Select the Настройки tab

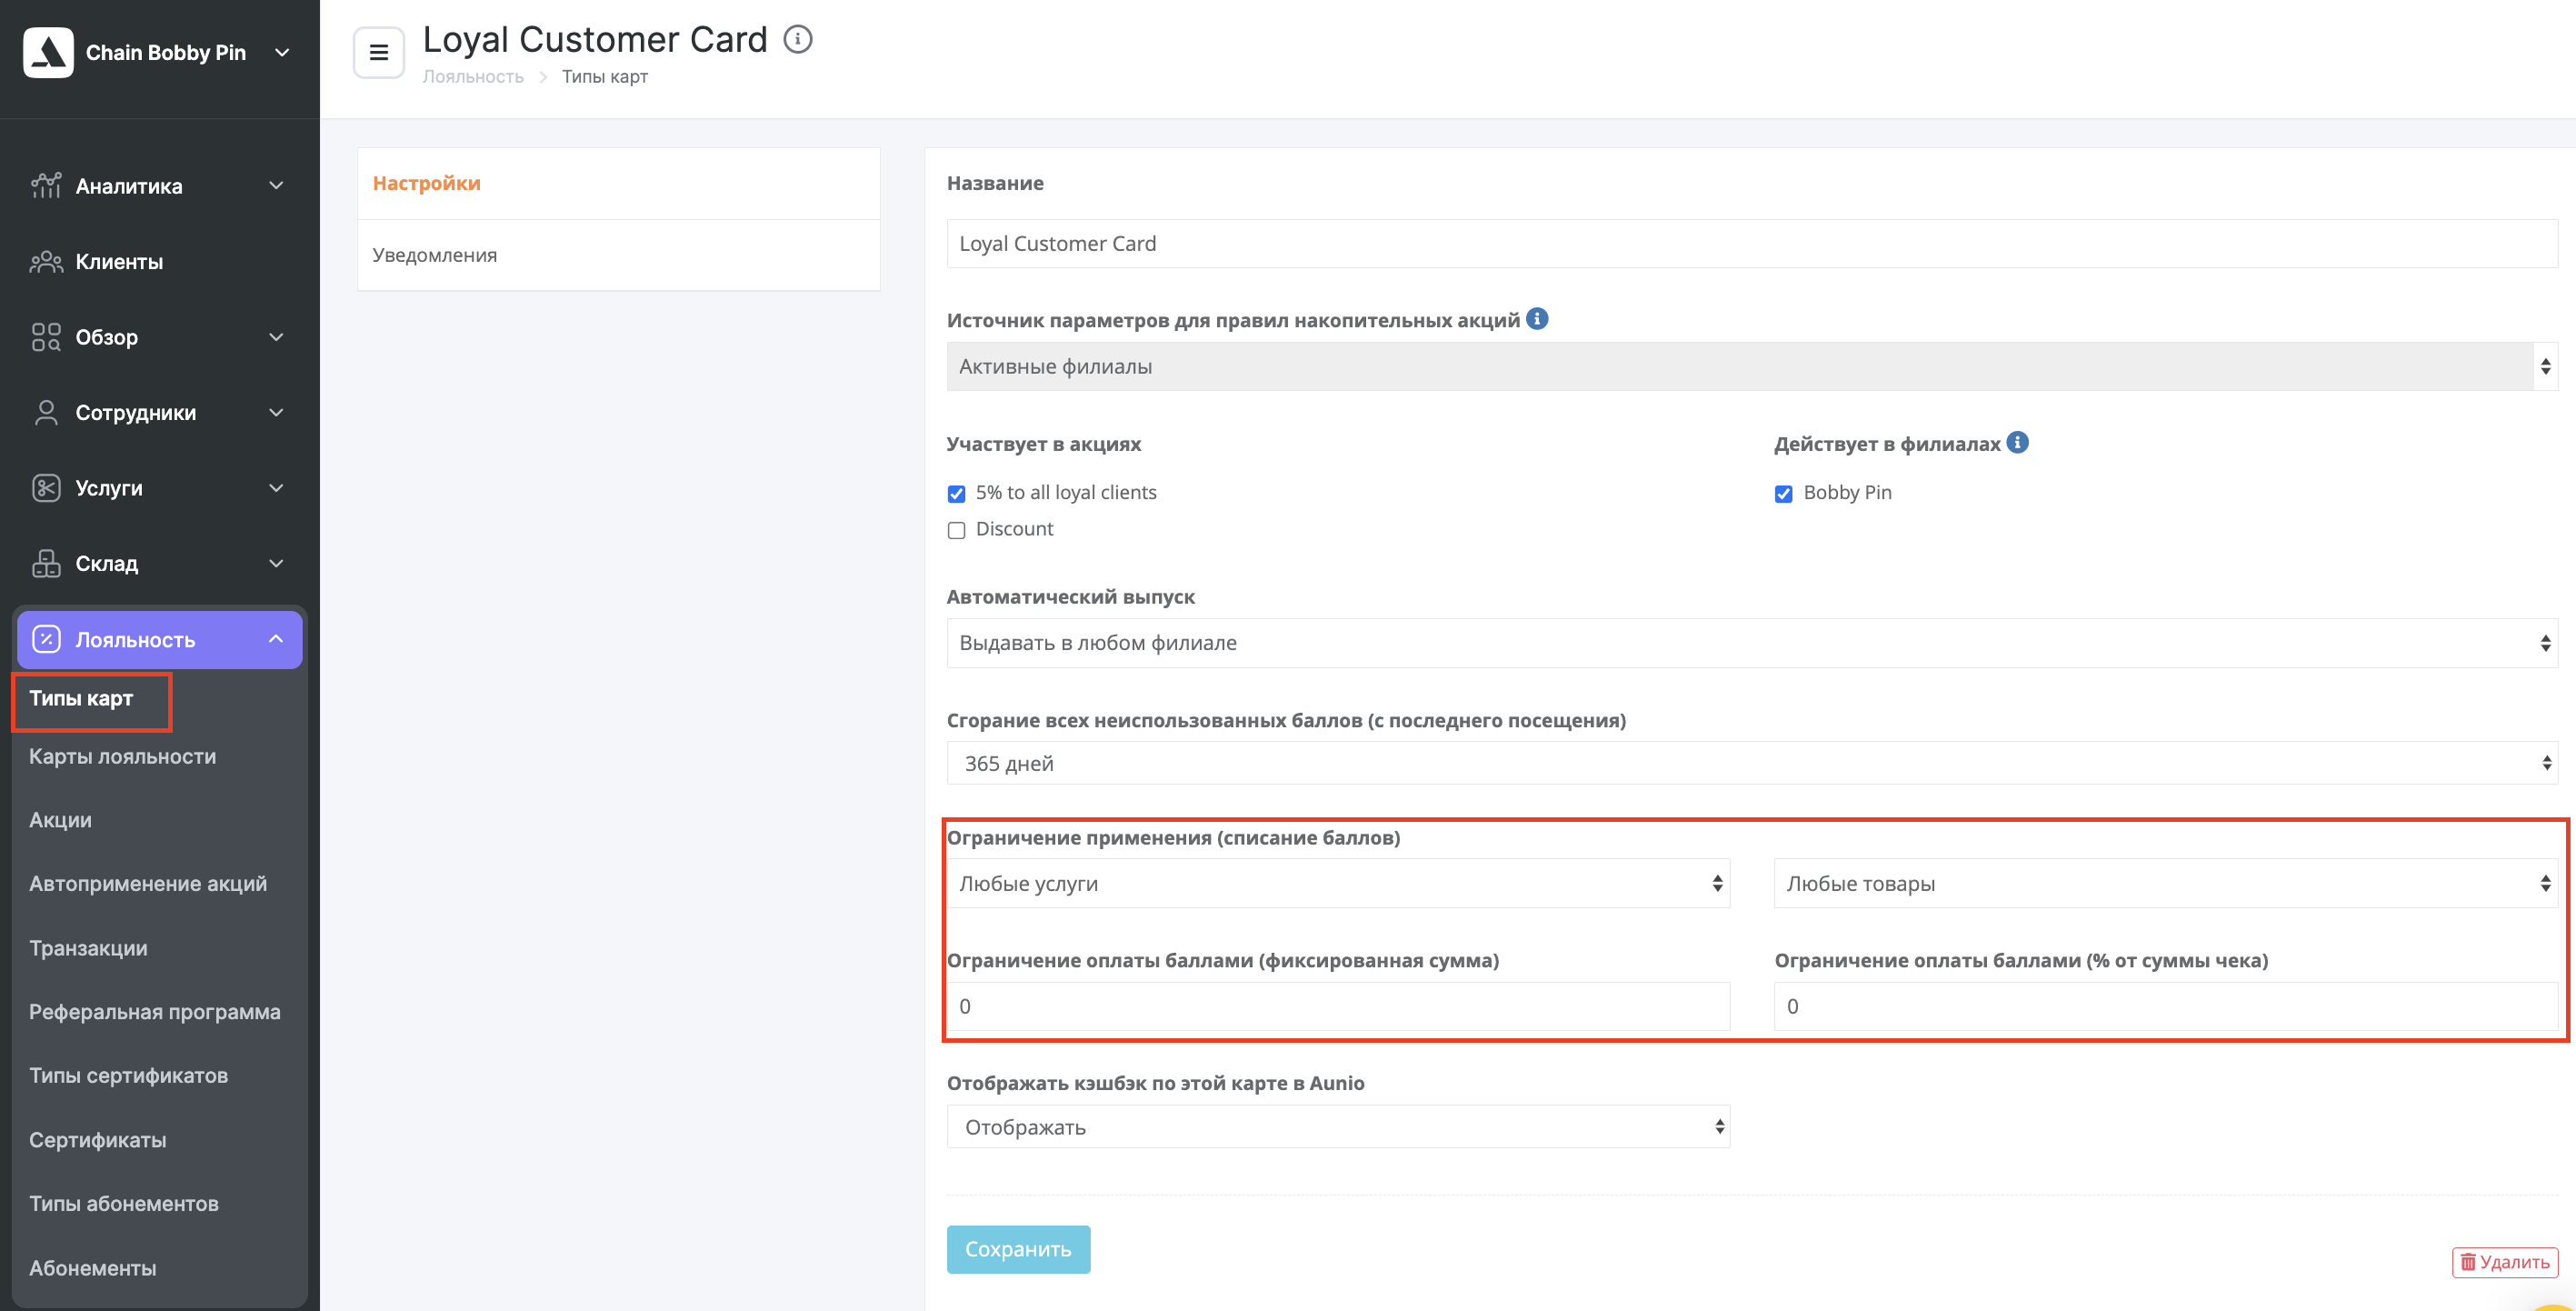[x=618, y=184]
